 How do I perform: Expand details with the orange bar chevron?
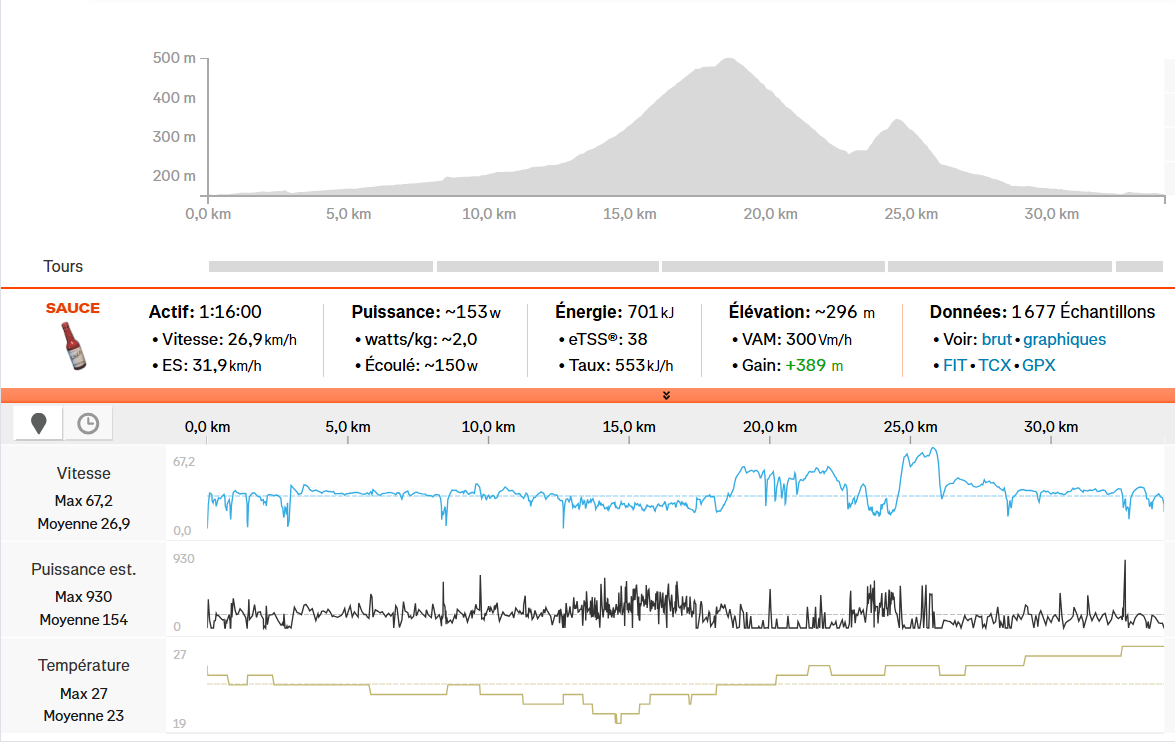click(666, 395)
